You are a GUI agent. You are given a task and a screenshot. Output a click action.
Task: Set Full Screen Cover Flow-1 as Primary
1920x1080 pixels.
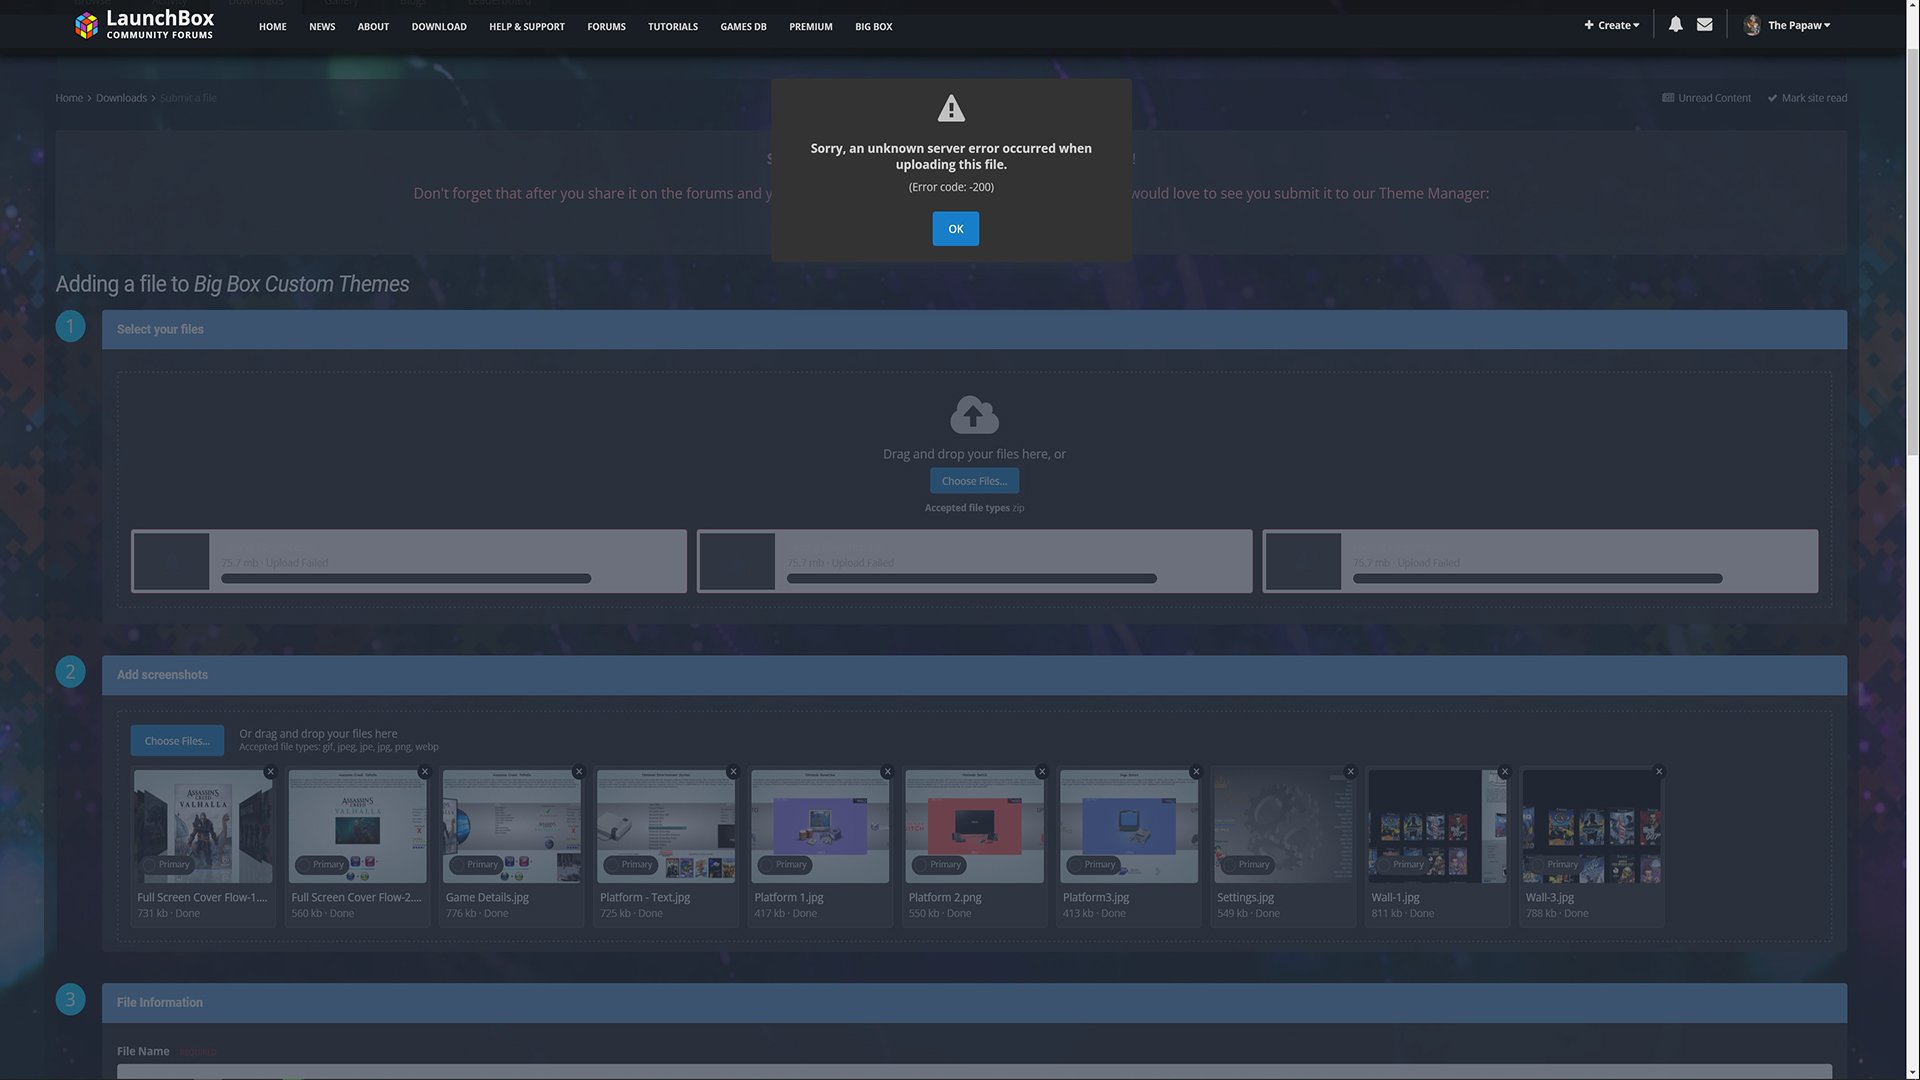point(167,864)
